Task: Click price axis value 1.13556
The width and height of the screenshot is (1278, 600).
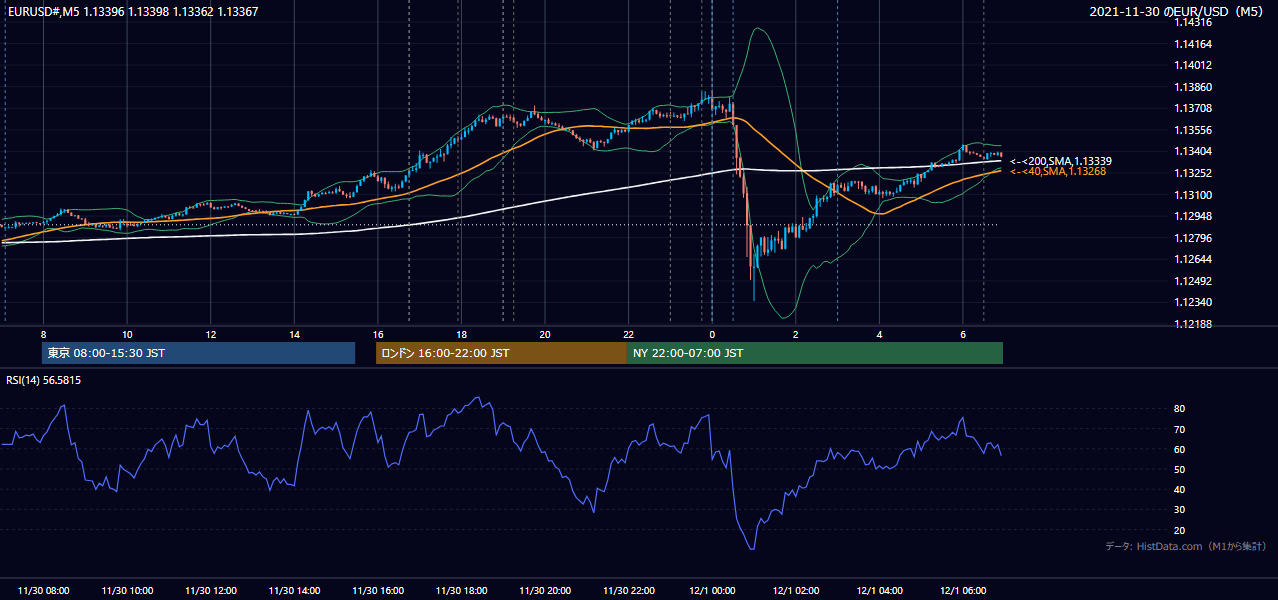Action: (1193, 131)
